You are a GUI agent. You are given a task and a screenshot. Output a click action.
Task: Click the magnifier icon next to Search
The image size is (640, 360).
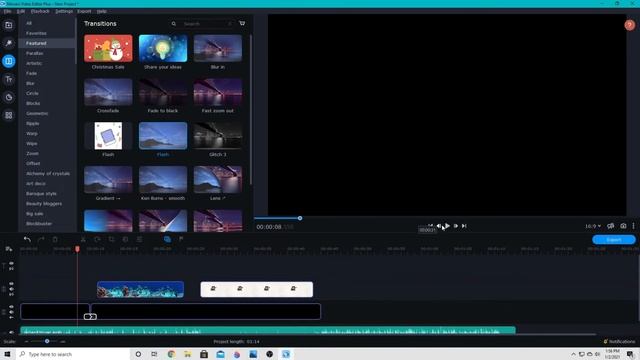pos(173,24)
